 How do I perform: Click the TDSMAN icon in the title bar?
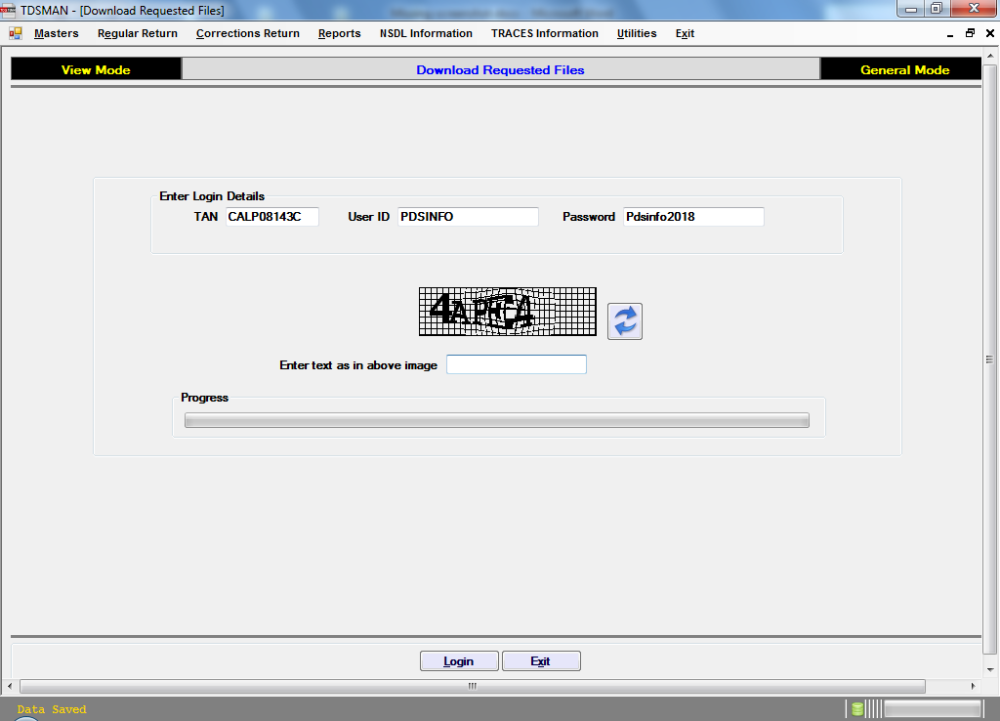11,9
